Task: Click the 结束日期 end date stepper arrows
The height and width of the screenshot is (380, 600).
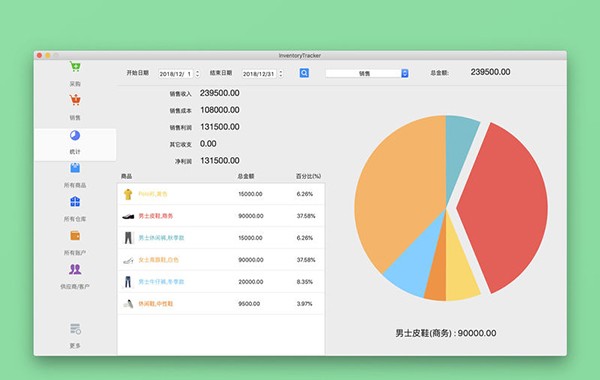Action: (x=281, y=73)
